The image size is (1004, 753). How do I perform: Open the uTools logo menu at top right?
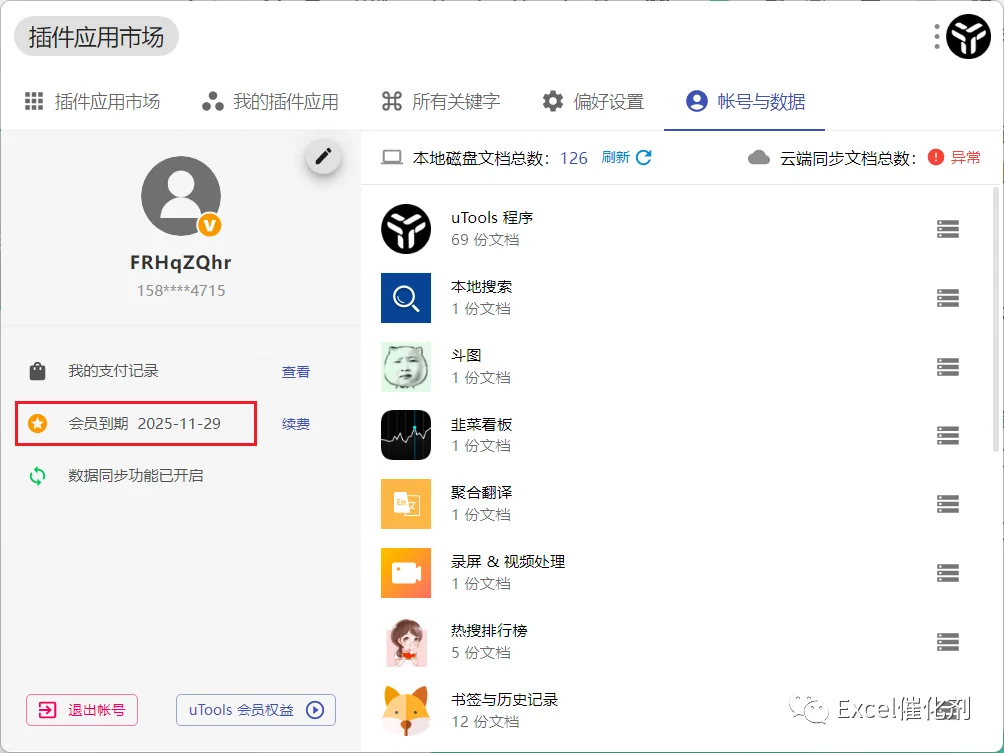click(x=968, y=36)
